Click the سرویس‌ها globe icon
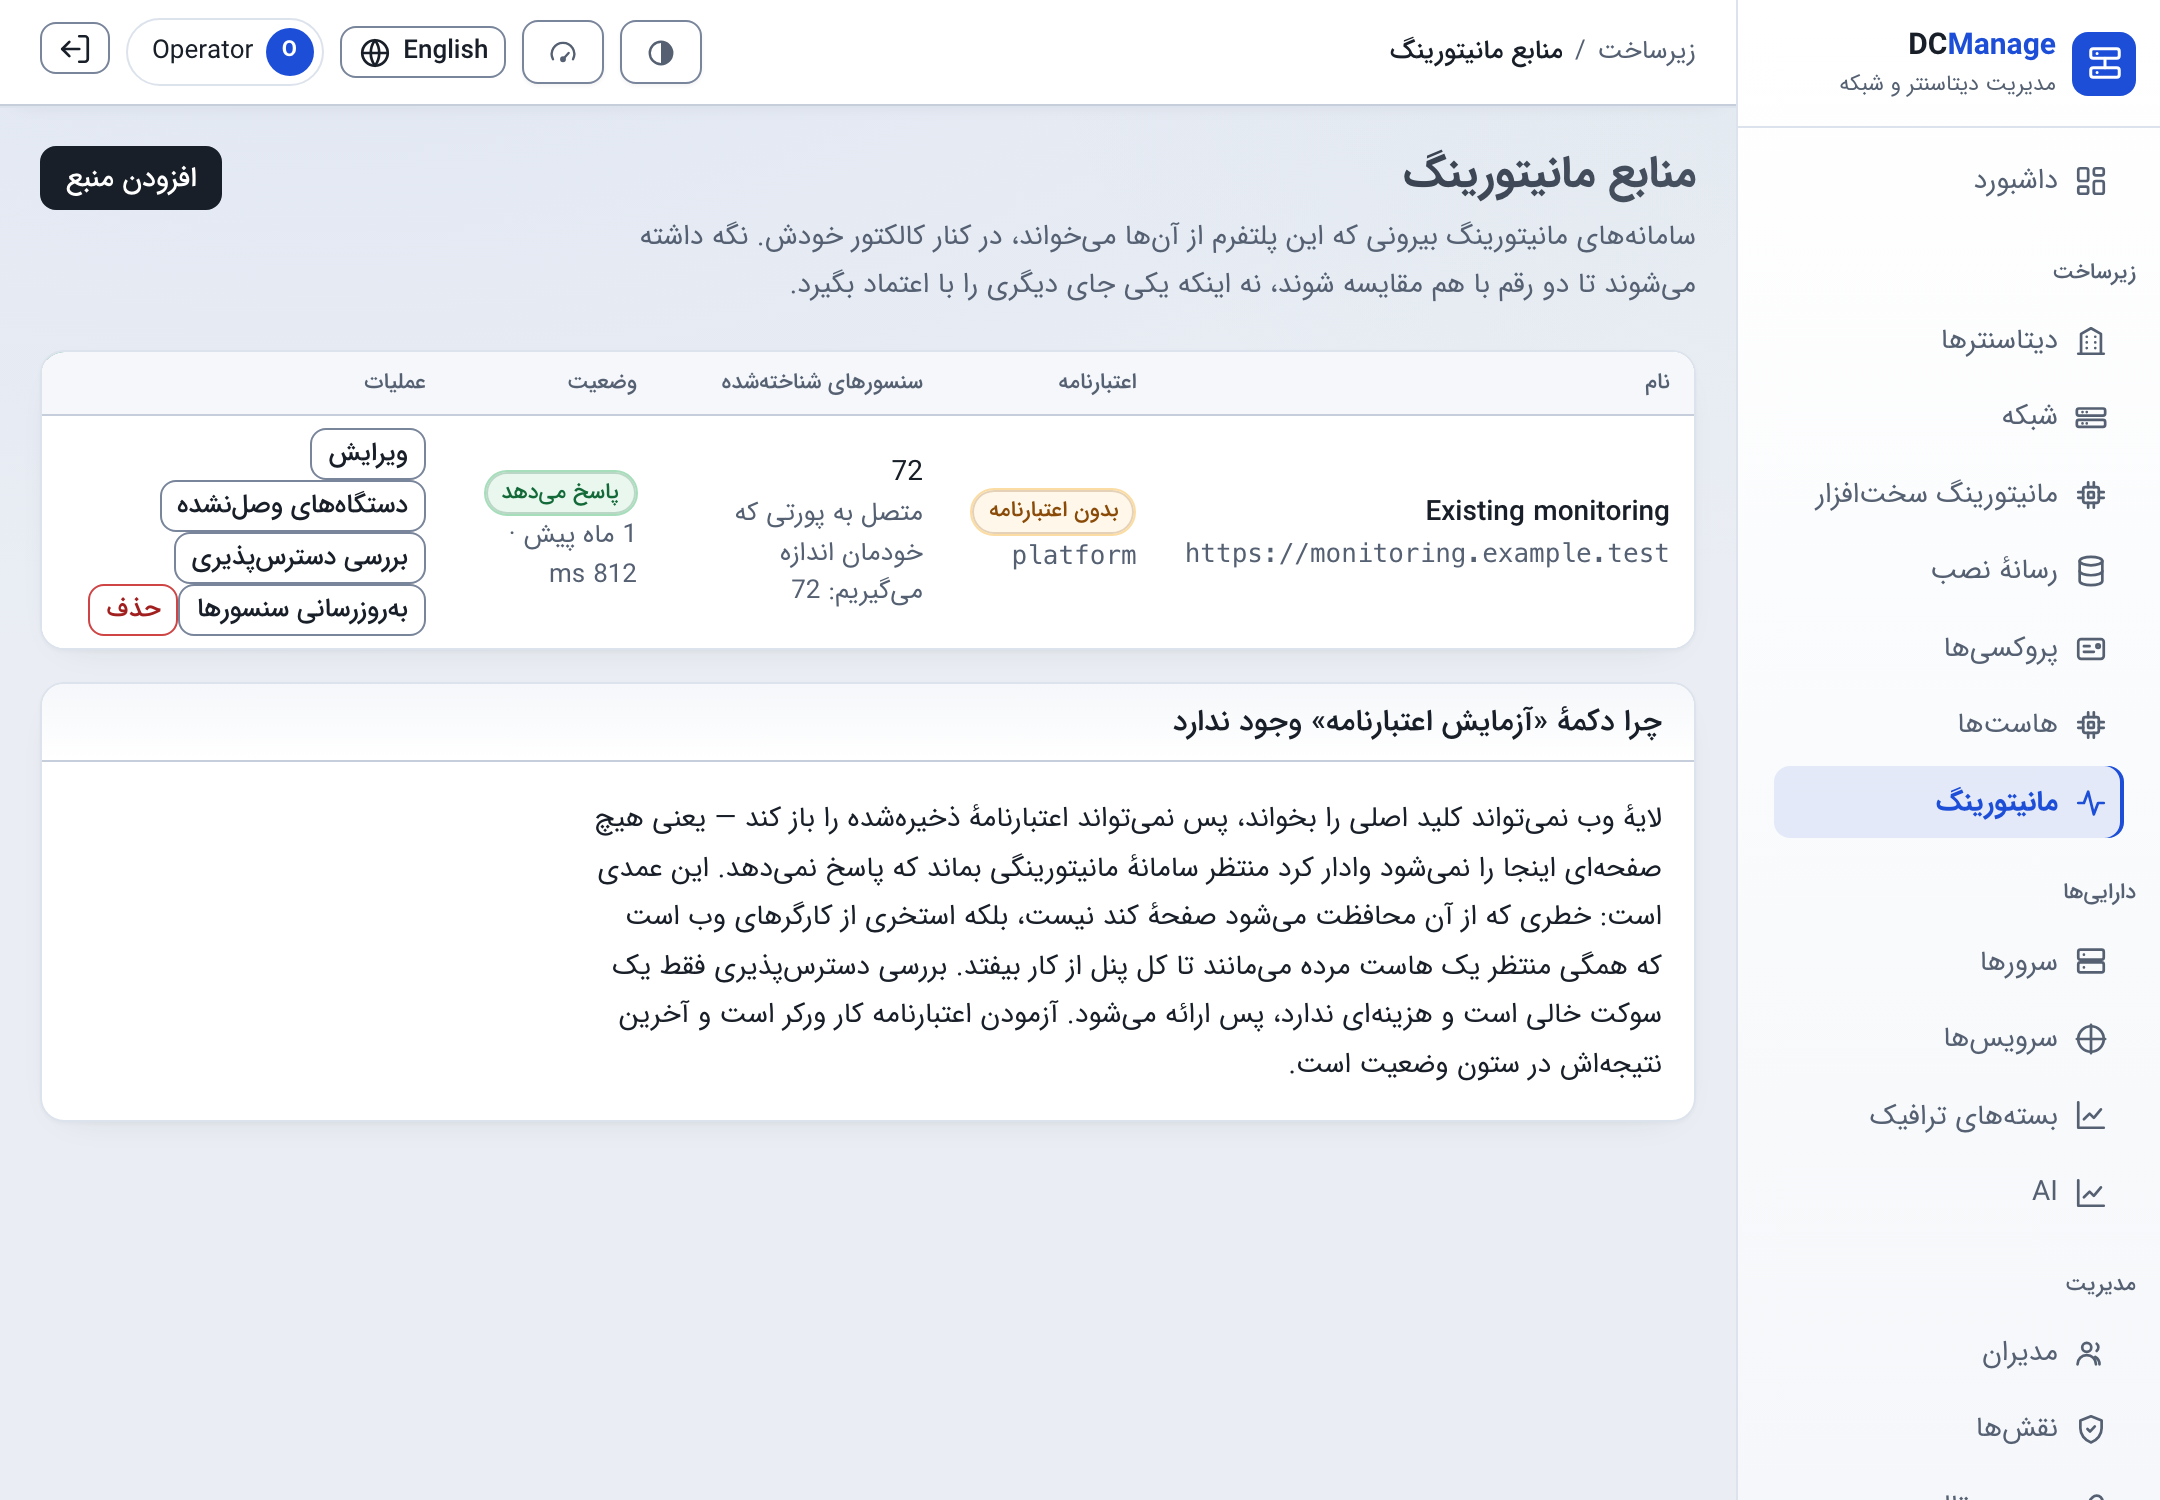This screenshot has height=1500, width=2160. (2090, 1039)
